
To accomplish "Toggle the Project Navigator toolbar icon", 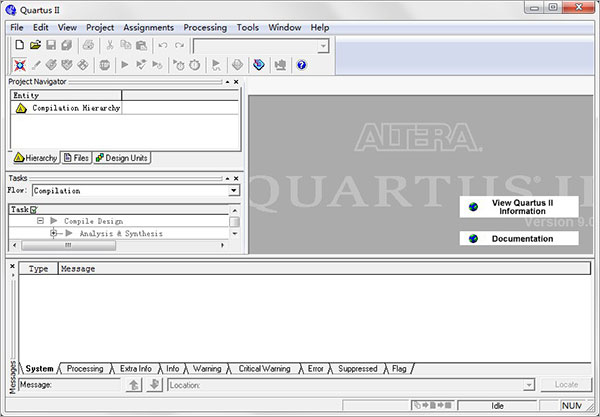I will click(20, 65).
